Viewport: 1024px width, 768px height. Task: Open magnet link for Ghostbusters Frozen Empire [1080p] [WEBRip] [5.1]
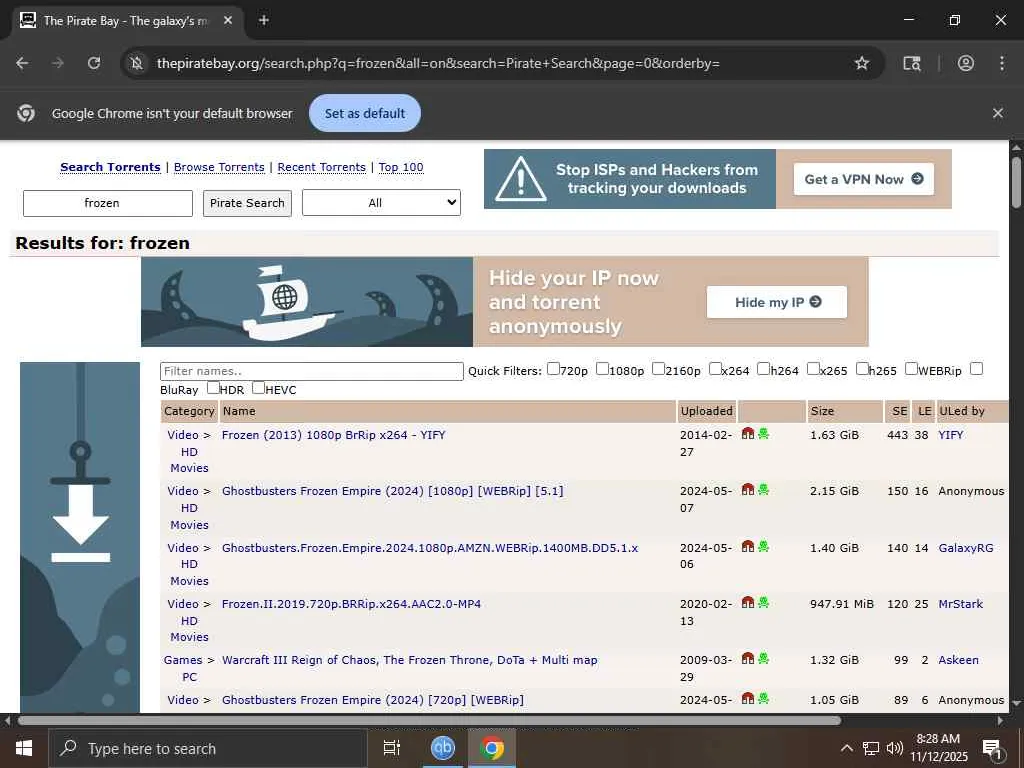click(748, 490)
